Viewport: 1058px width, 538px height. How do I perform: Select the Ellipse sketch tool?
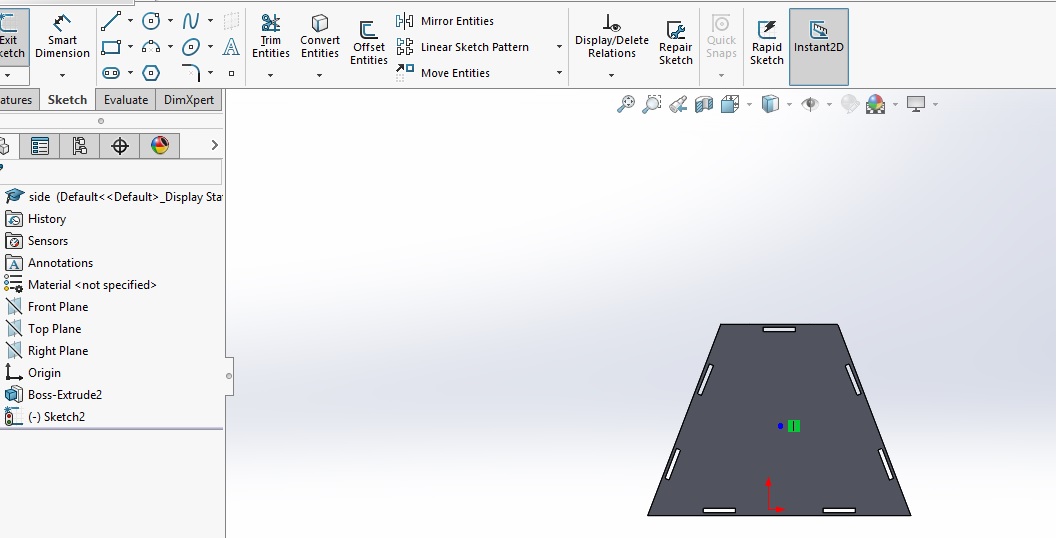(191, 47)
